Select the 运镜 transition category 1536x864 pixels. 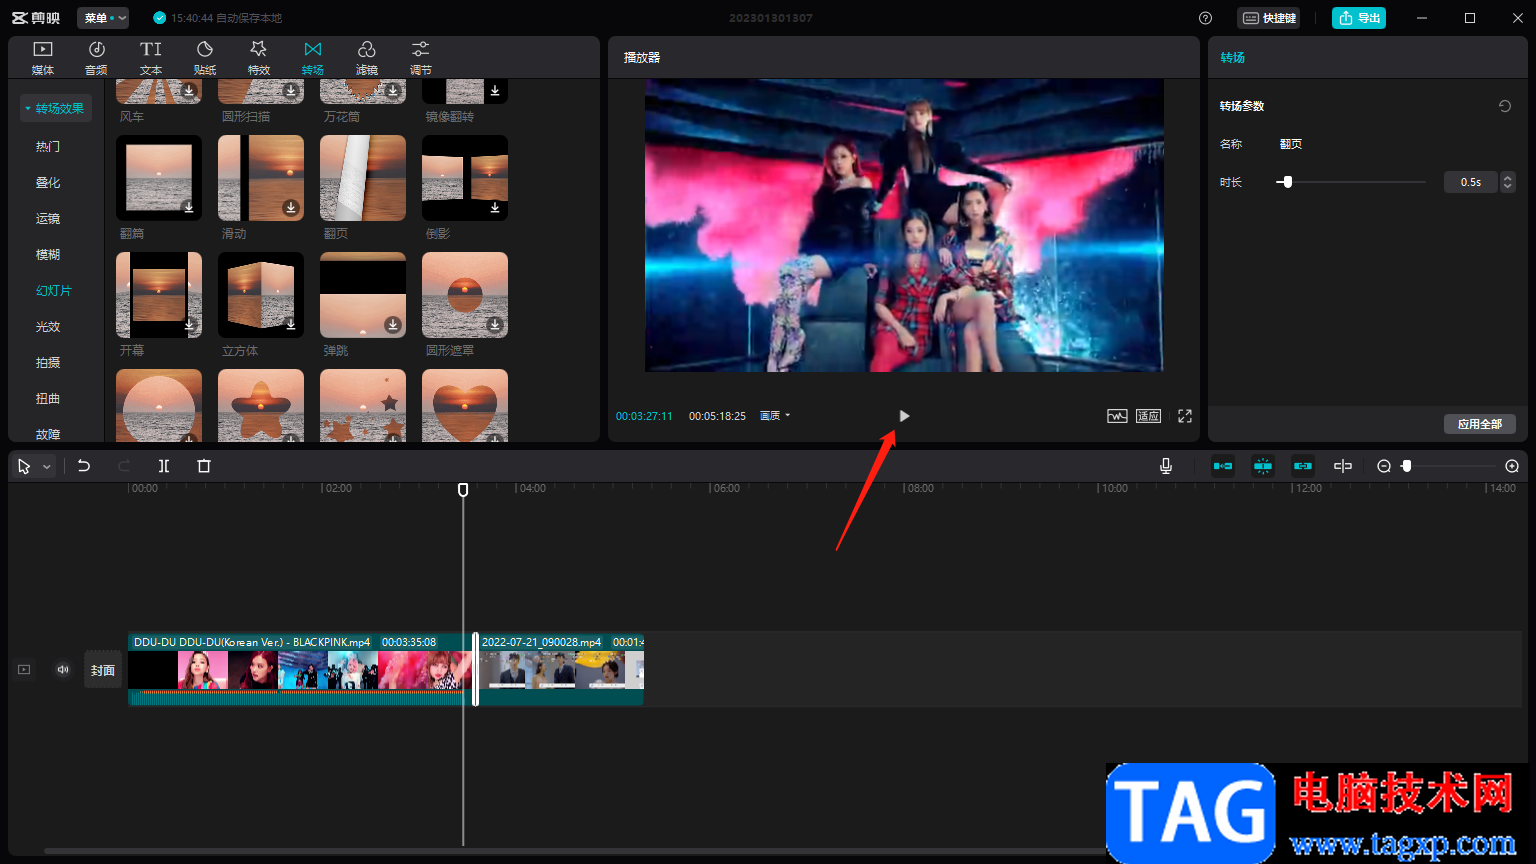48,218
